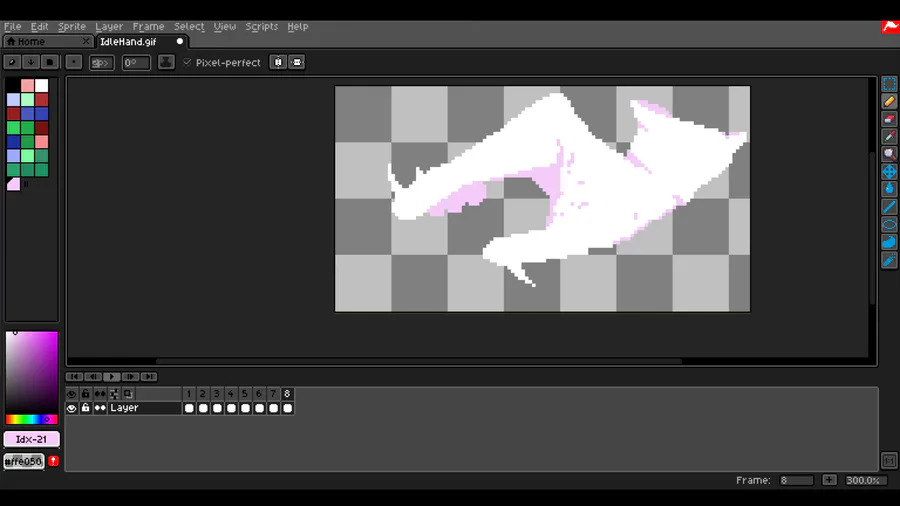This screenshot has width=900, height=506.
Task: Pick the white palette swatch
Action: 41,85
